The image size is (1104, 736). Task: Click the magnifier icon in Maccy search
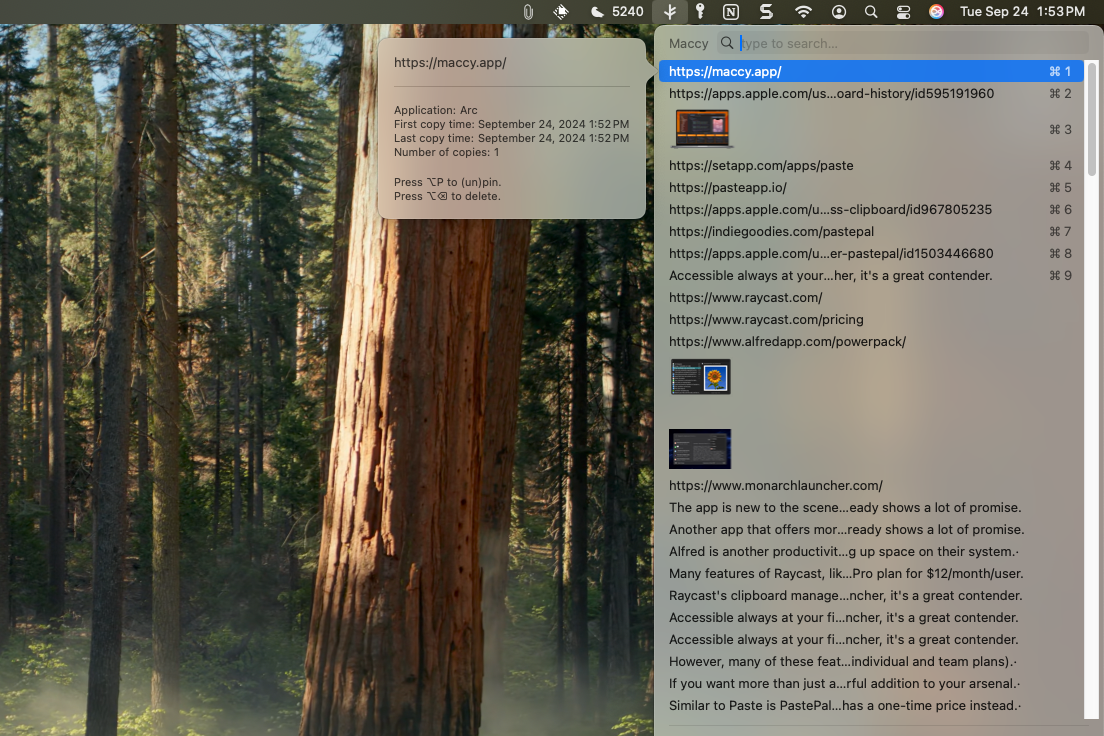coord(727,43)
